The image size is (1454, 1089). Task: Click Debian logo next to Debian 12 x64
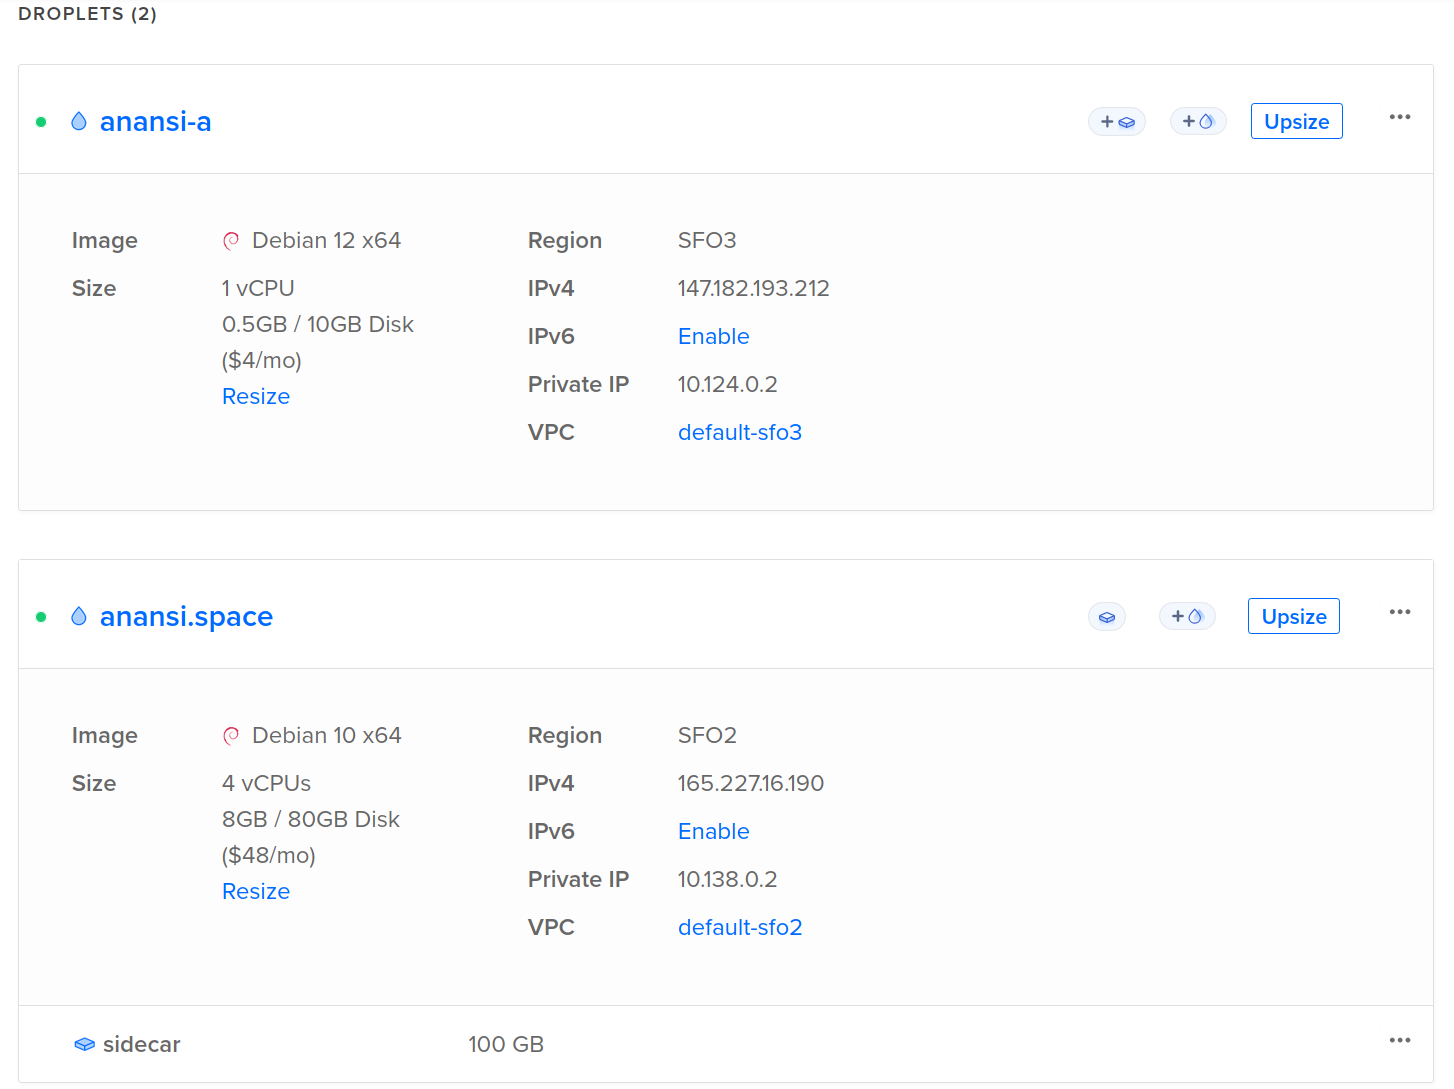point(231,240)
